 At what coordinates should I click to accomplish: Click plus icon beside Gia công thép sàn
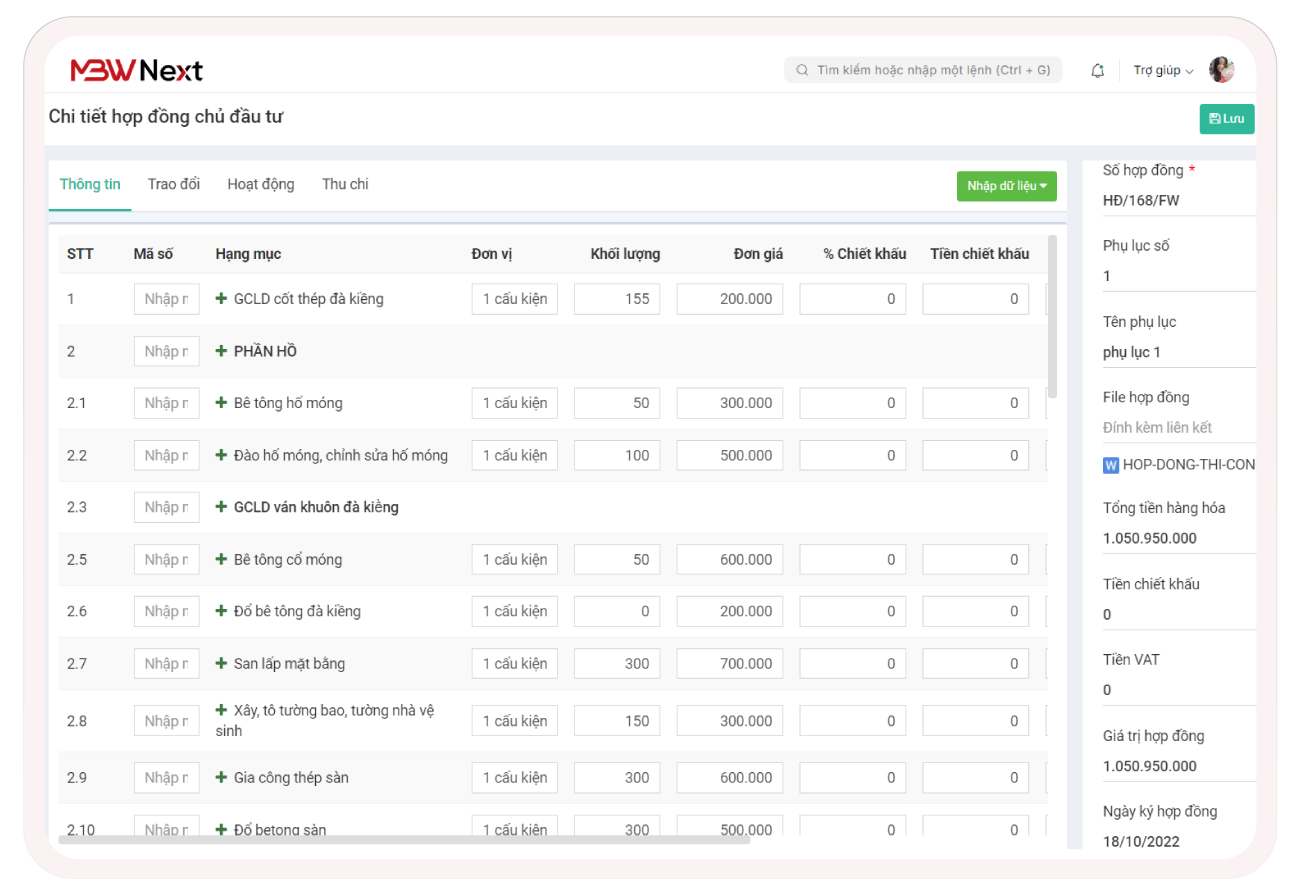pyautogui.click(x=222, y=777)
